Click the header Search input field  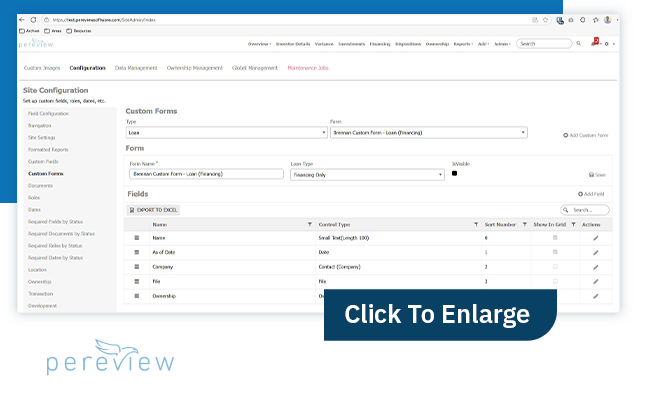coord(544,43)
